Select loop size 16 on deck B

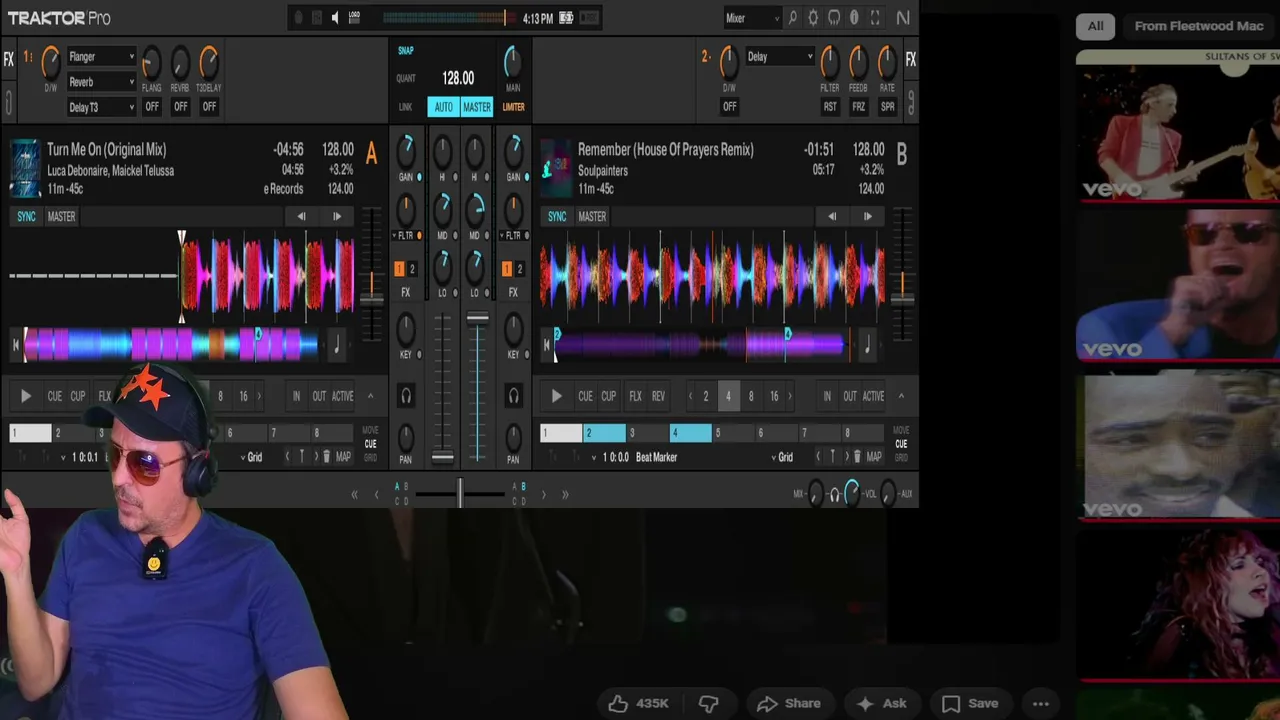pos(774,396)
